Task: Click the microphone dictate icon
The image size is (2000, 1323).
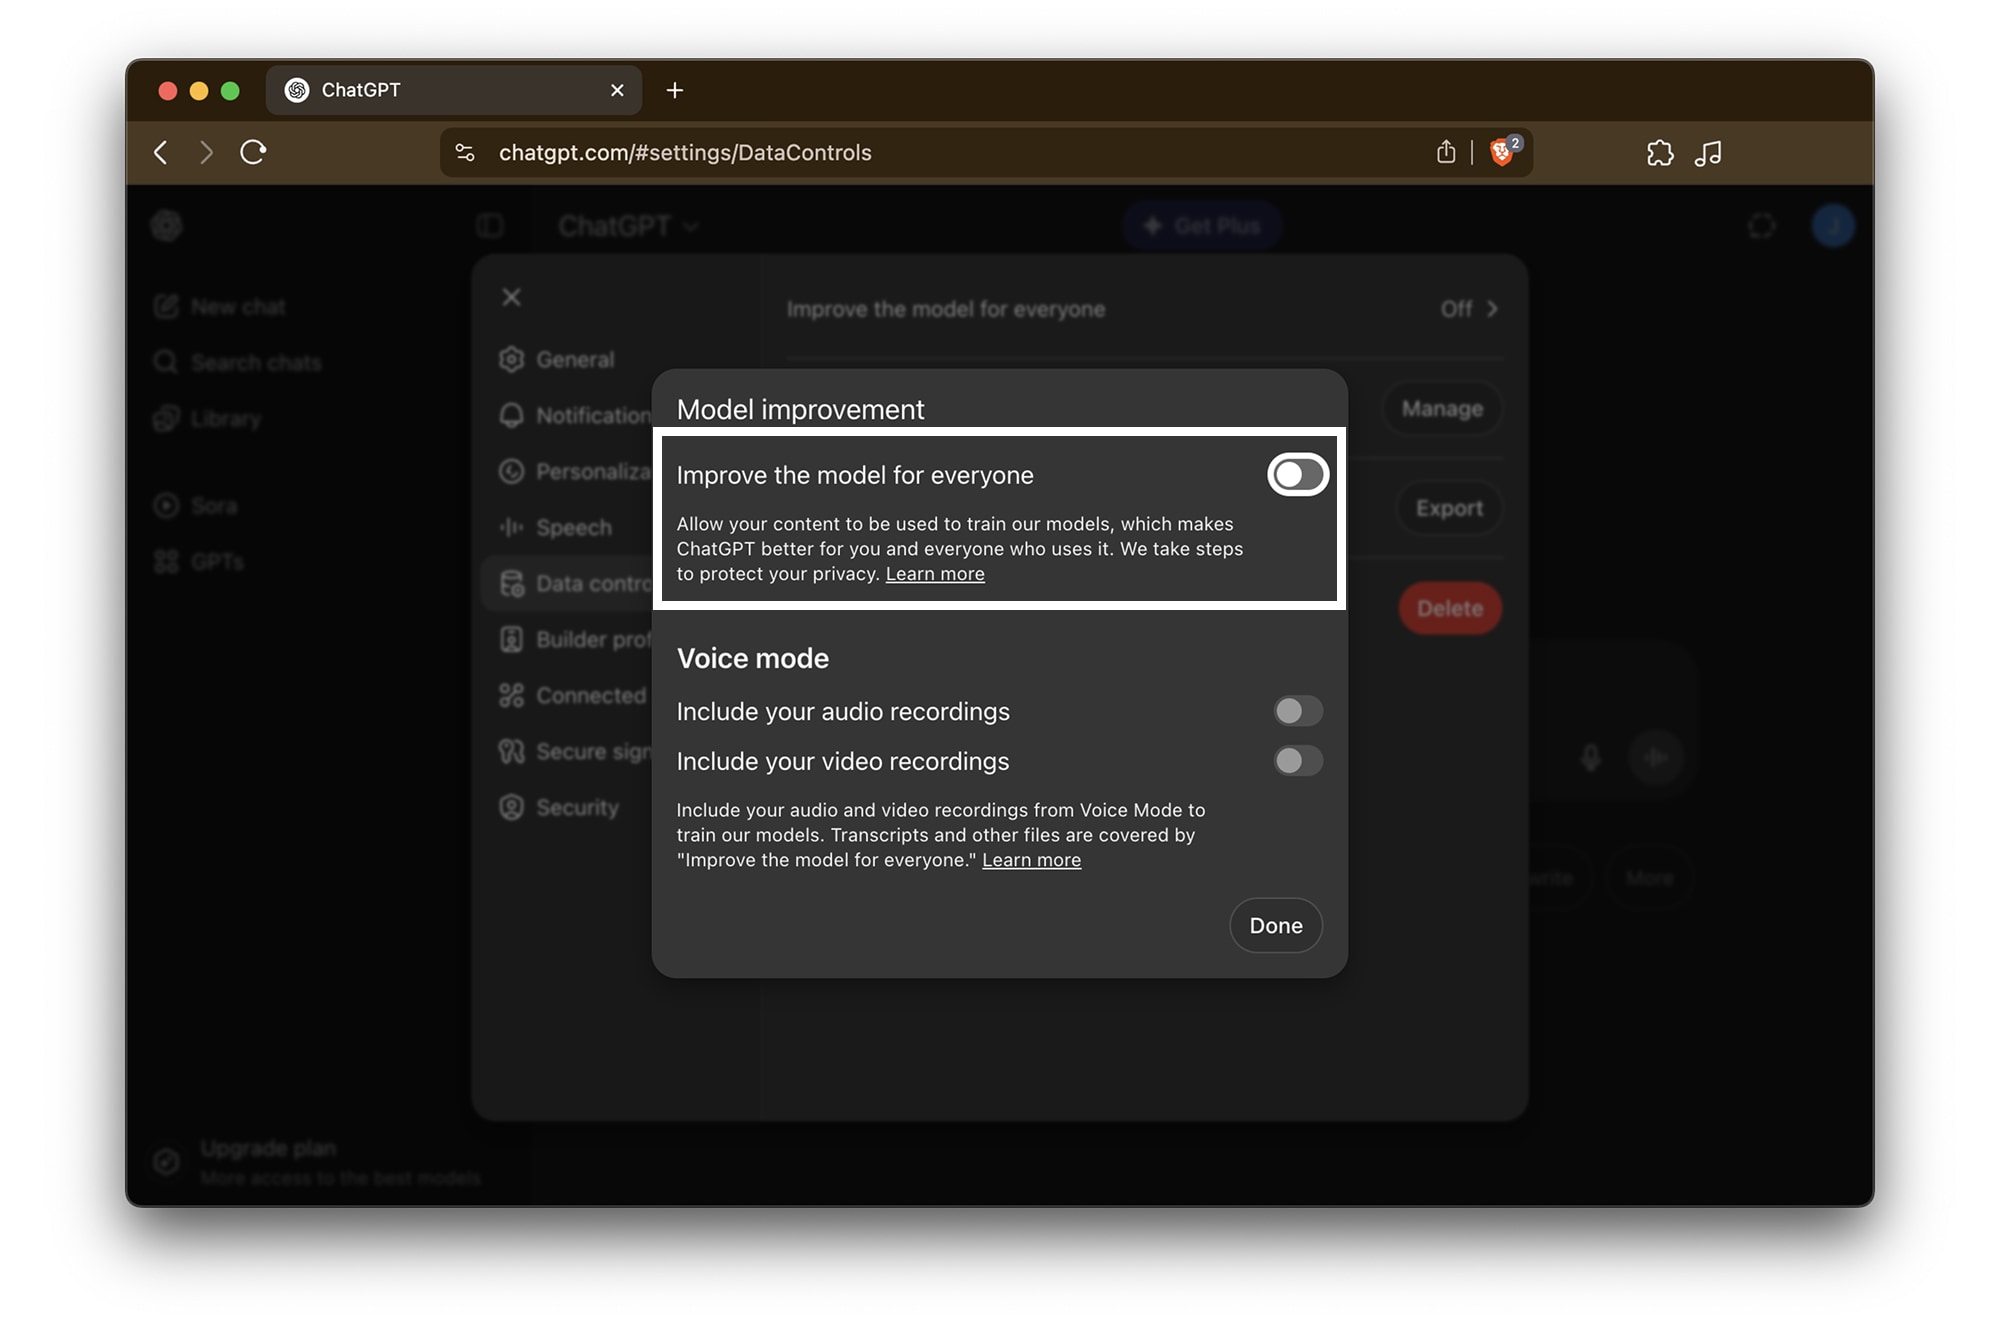Action: pos(1591,758)
